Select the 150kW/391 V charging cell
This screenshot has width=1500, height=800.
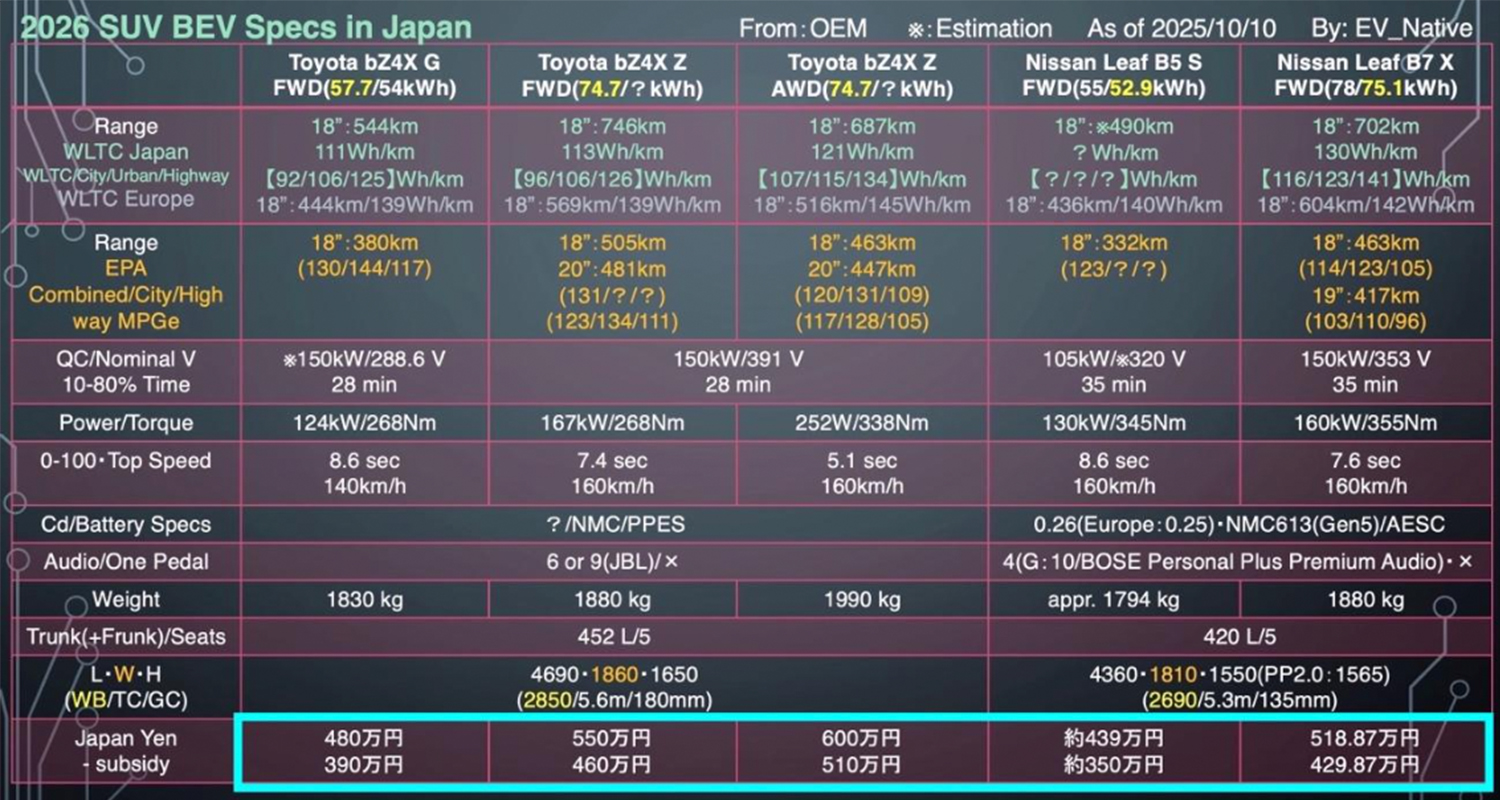738,359
